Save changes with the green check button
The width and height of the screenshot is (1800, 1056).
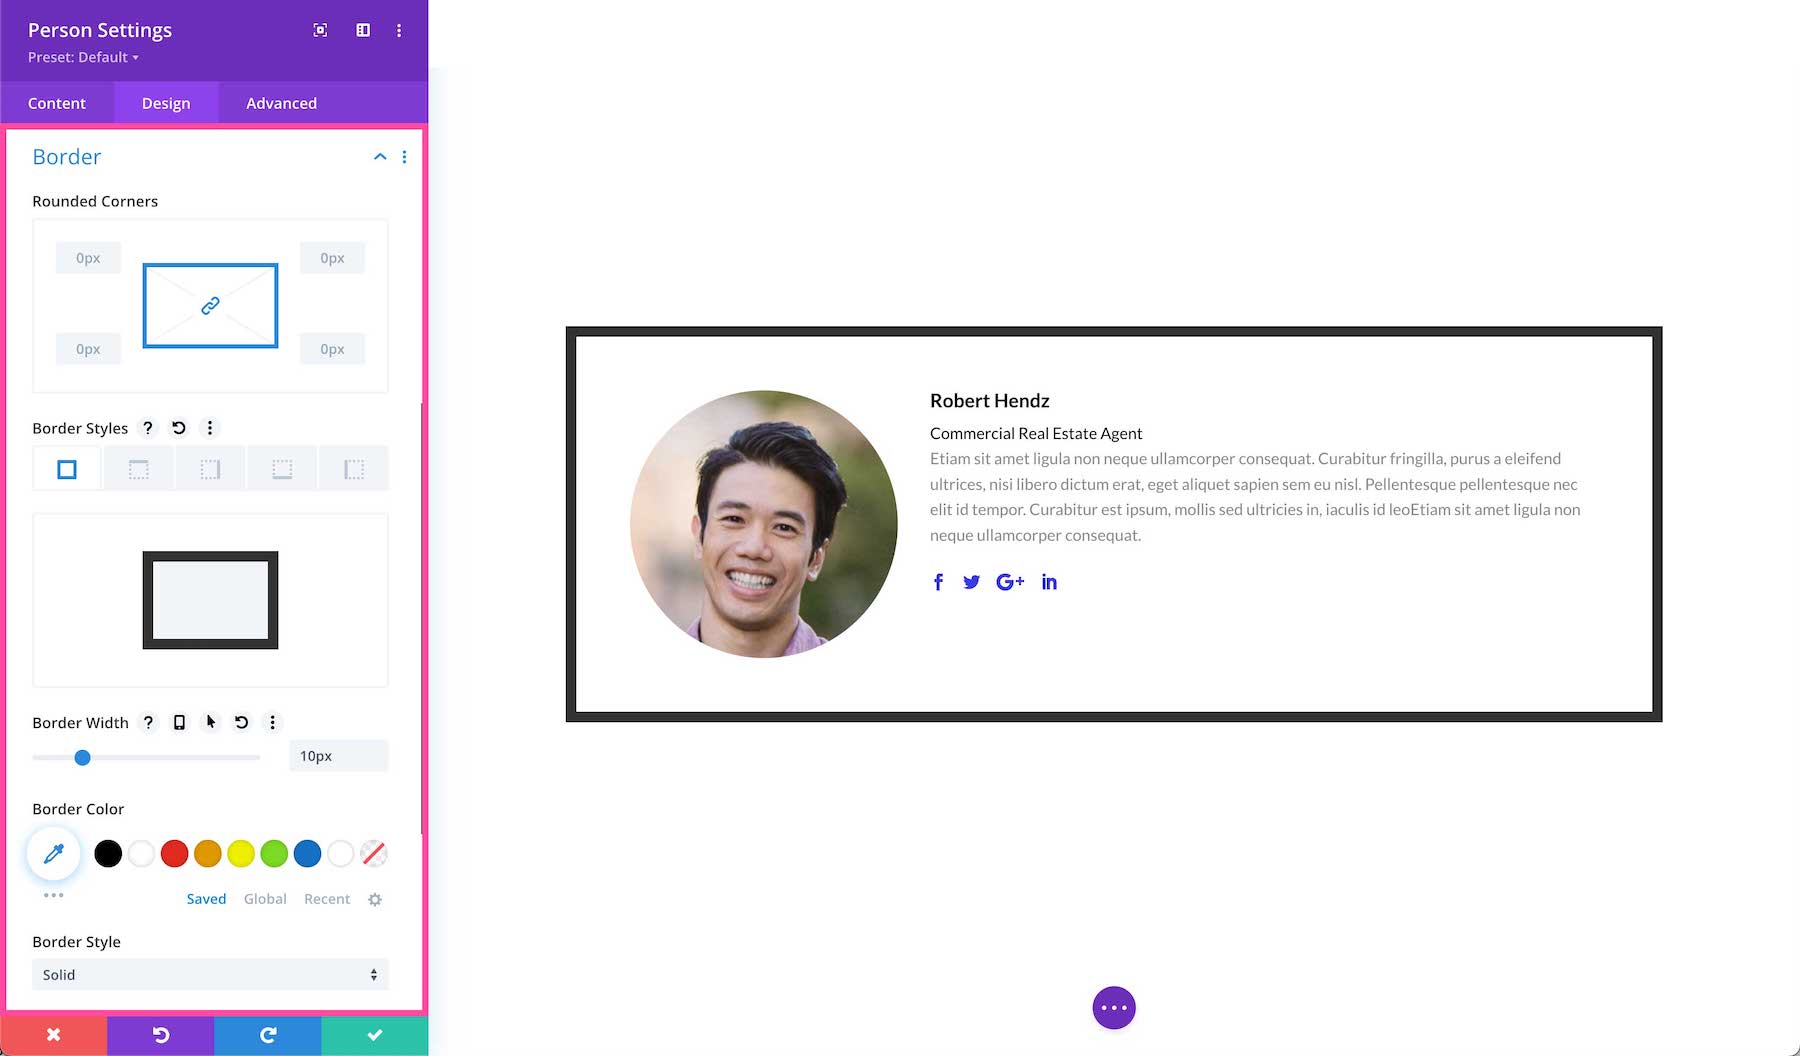(374, 1035)
